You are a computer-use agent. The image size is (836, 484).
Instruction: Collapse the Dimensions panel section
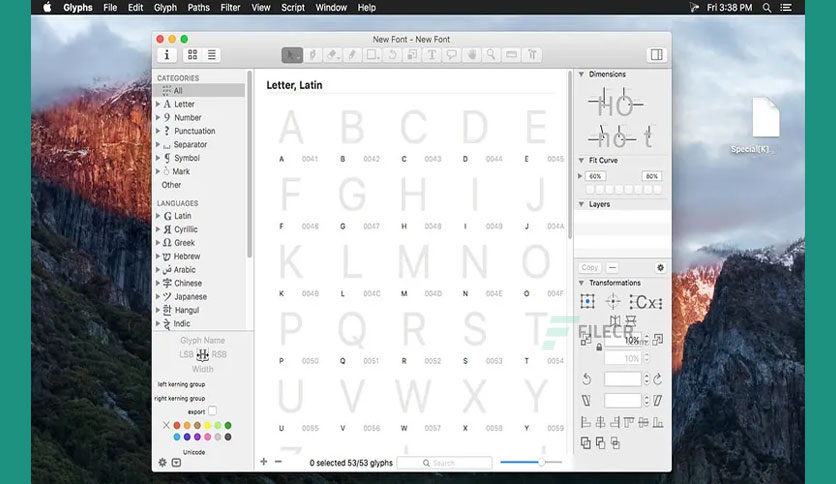point(582,74)
